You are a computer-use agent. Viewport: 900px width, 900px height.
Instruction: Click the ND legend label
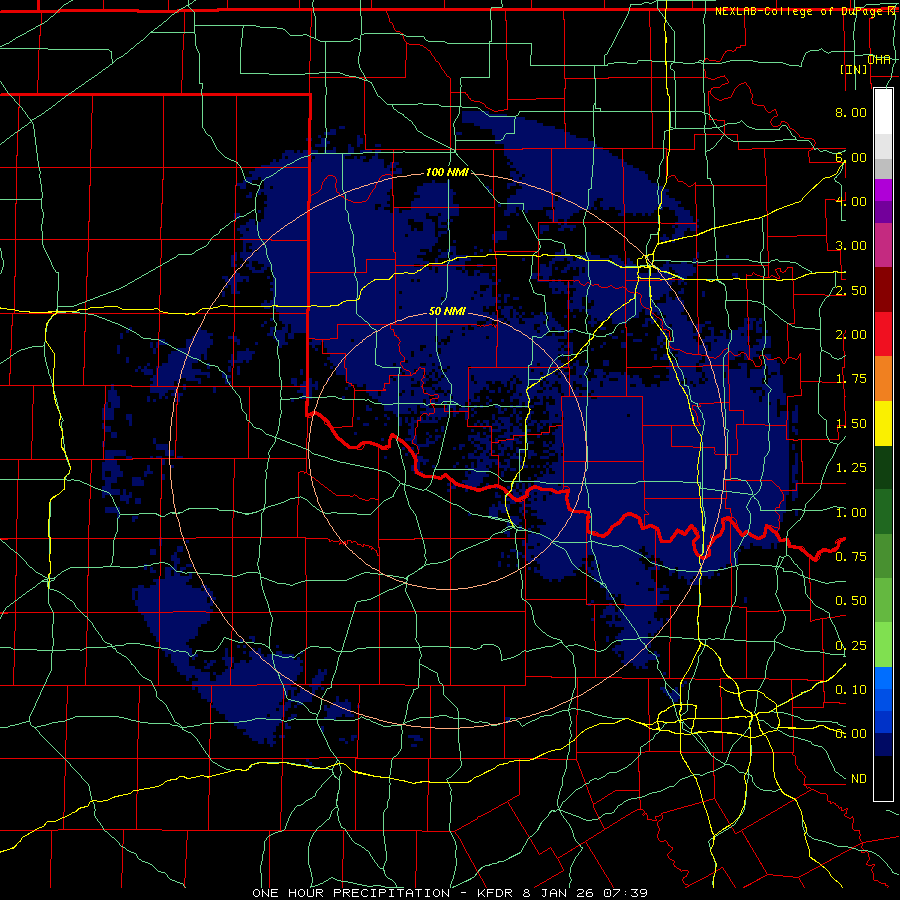[859, 779]
